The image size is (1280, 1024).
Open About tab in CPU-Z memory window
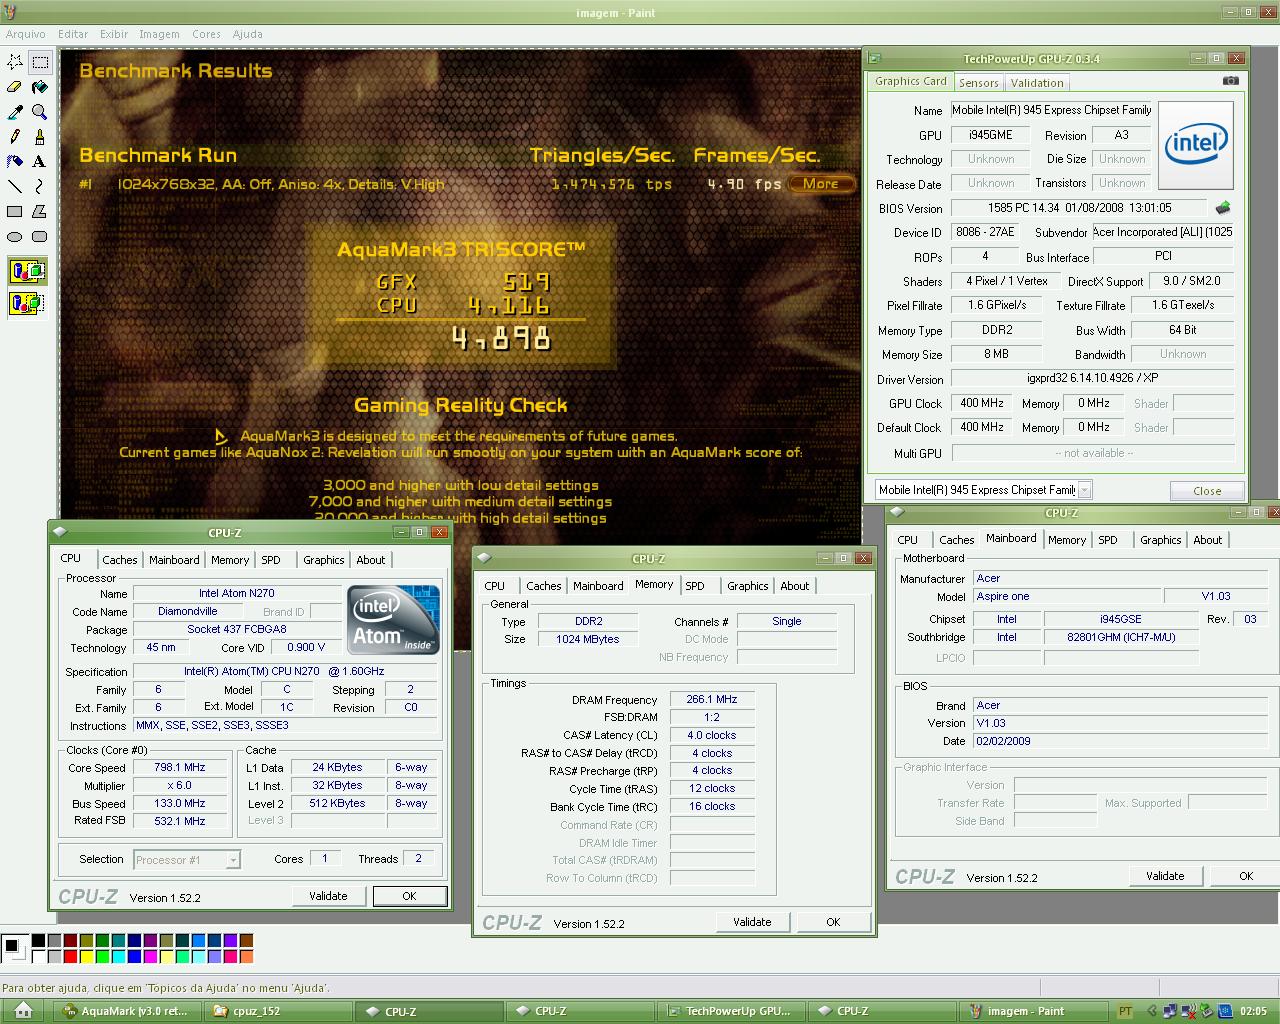pyautogui.click(x=795, y=586)
